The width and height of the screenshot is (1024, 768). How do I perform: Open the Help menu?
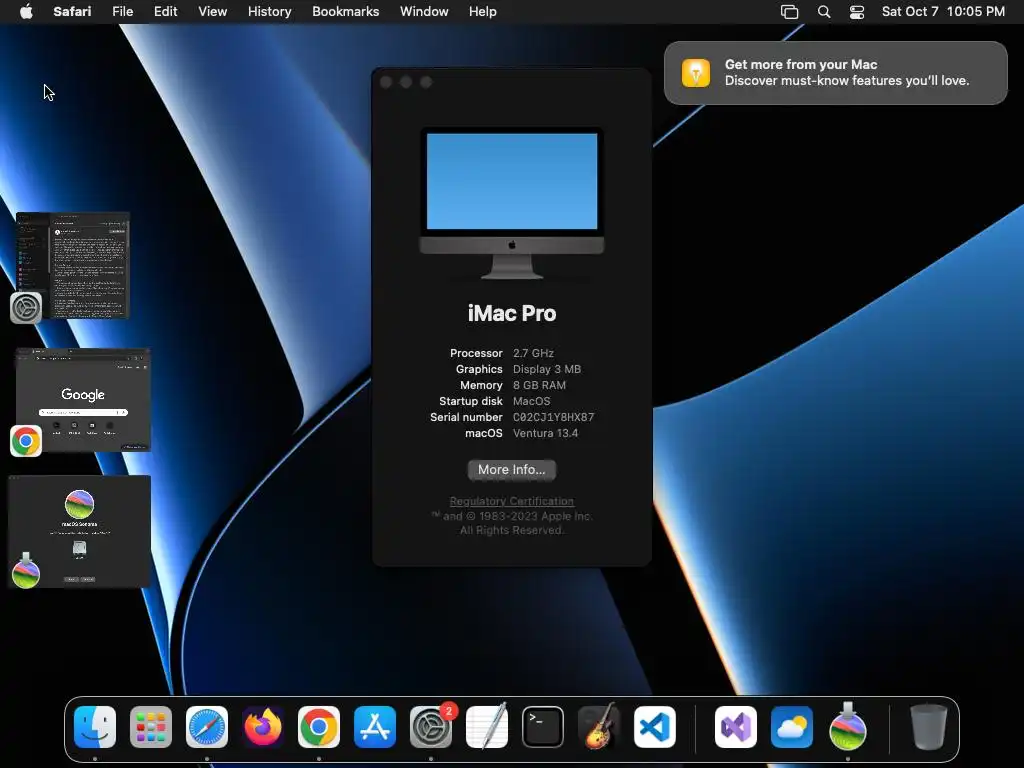tap(483, 12)
